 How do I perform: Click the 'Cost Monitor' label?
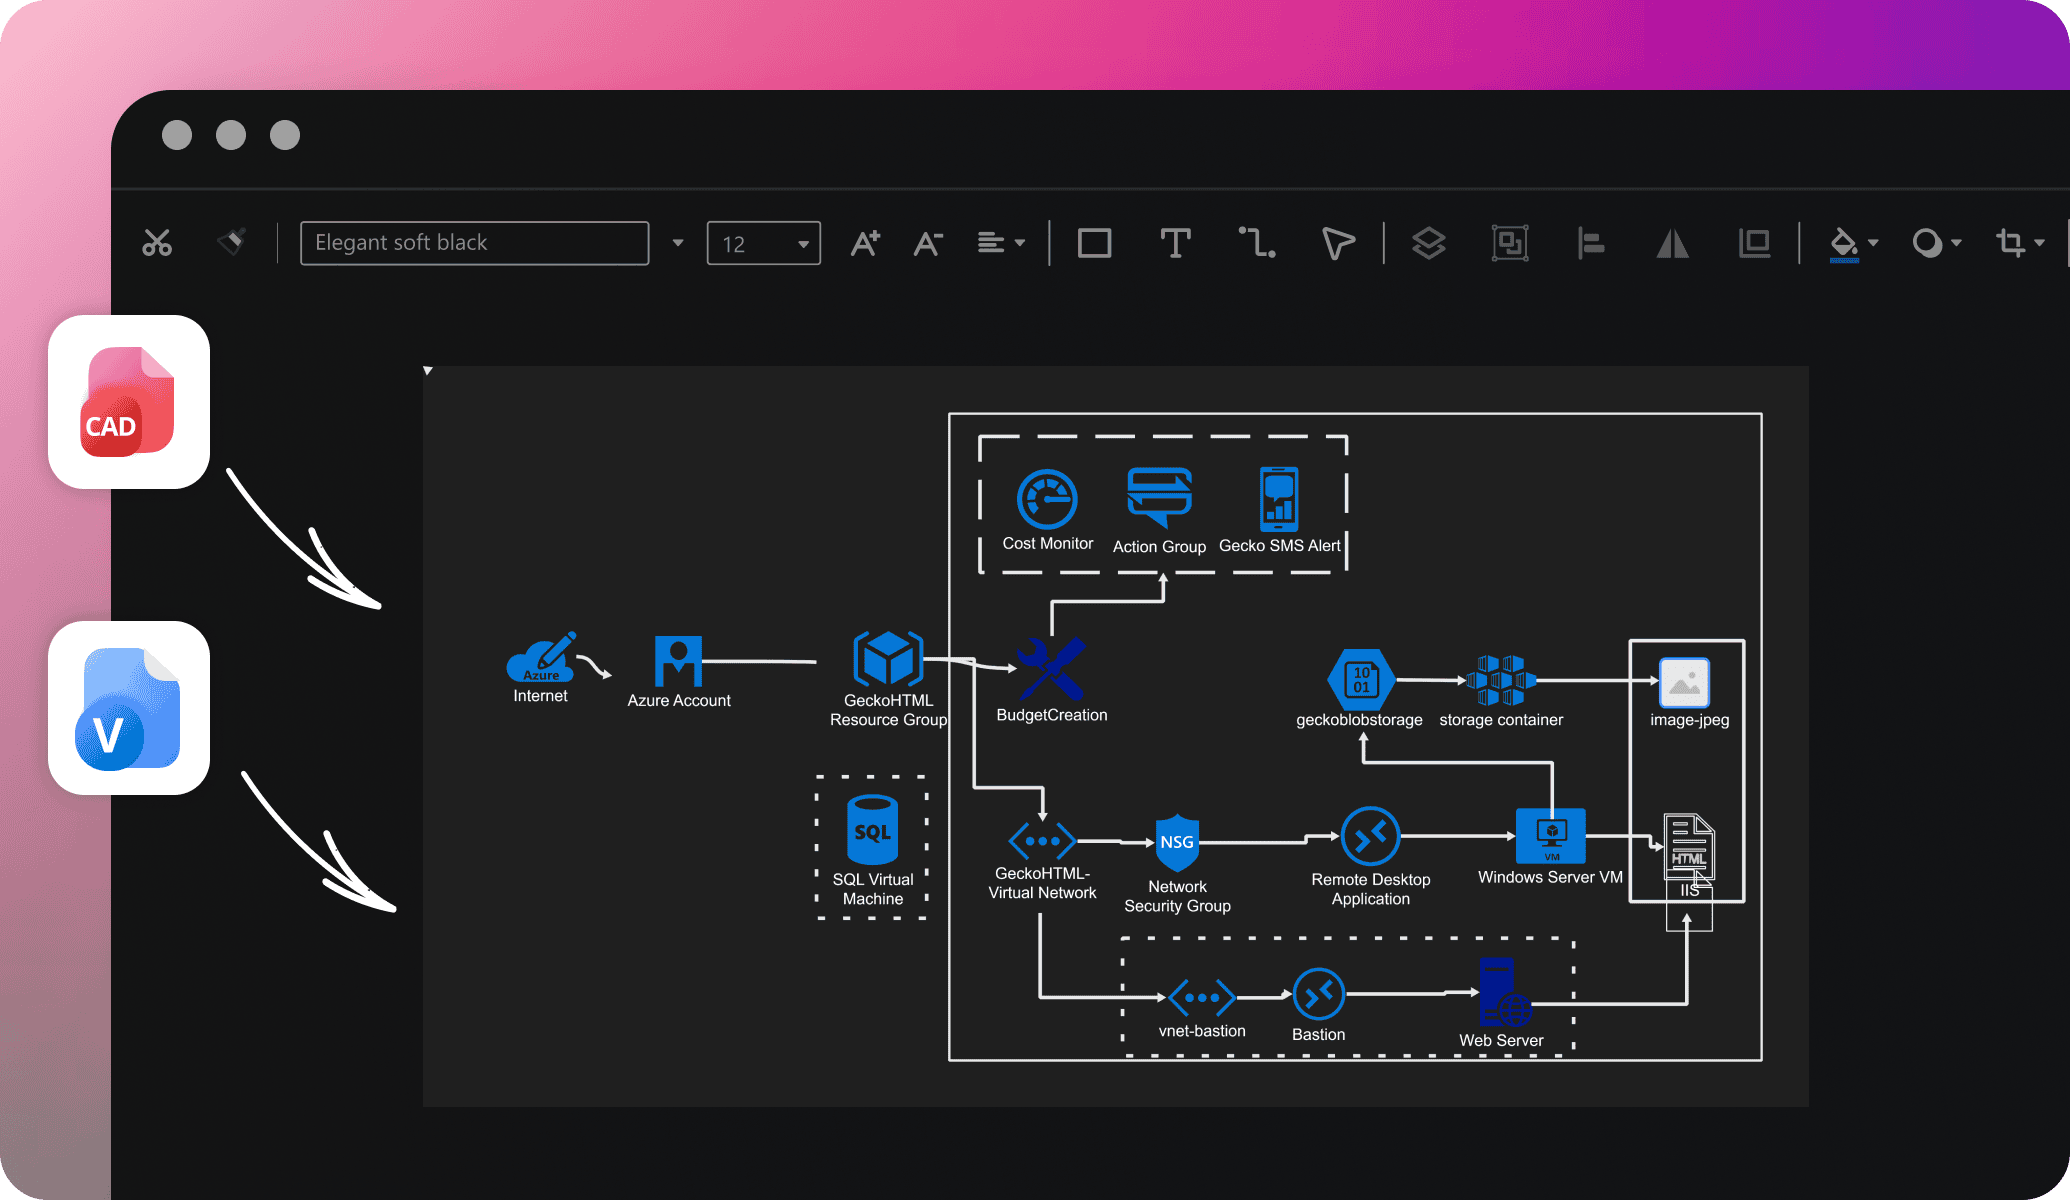tap(1047, 544)
